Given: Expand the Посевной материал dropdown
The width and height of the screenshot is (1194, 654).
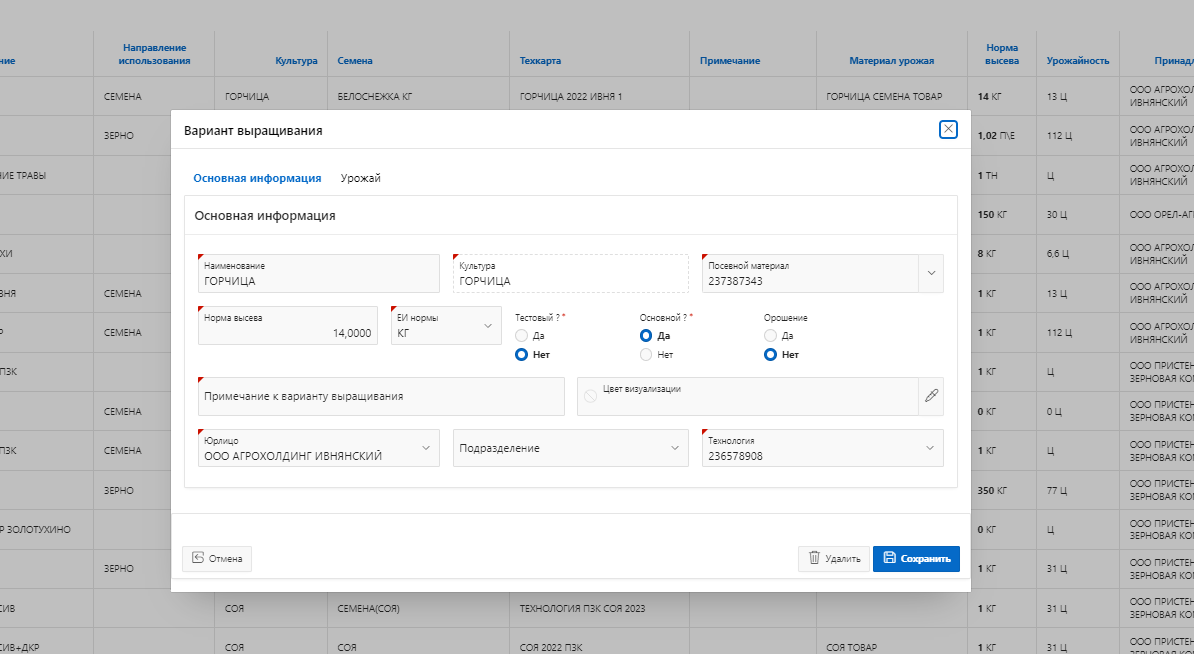Looking at the screenshot, I should 931,273.
